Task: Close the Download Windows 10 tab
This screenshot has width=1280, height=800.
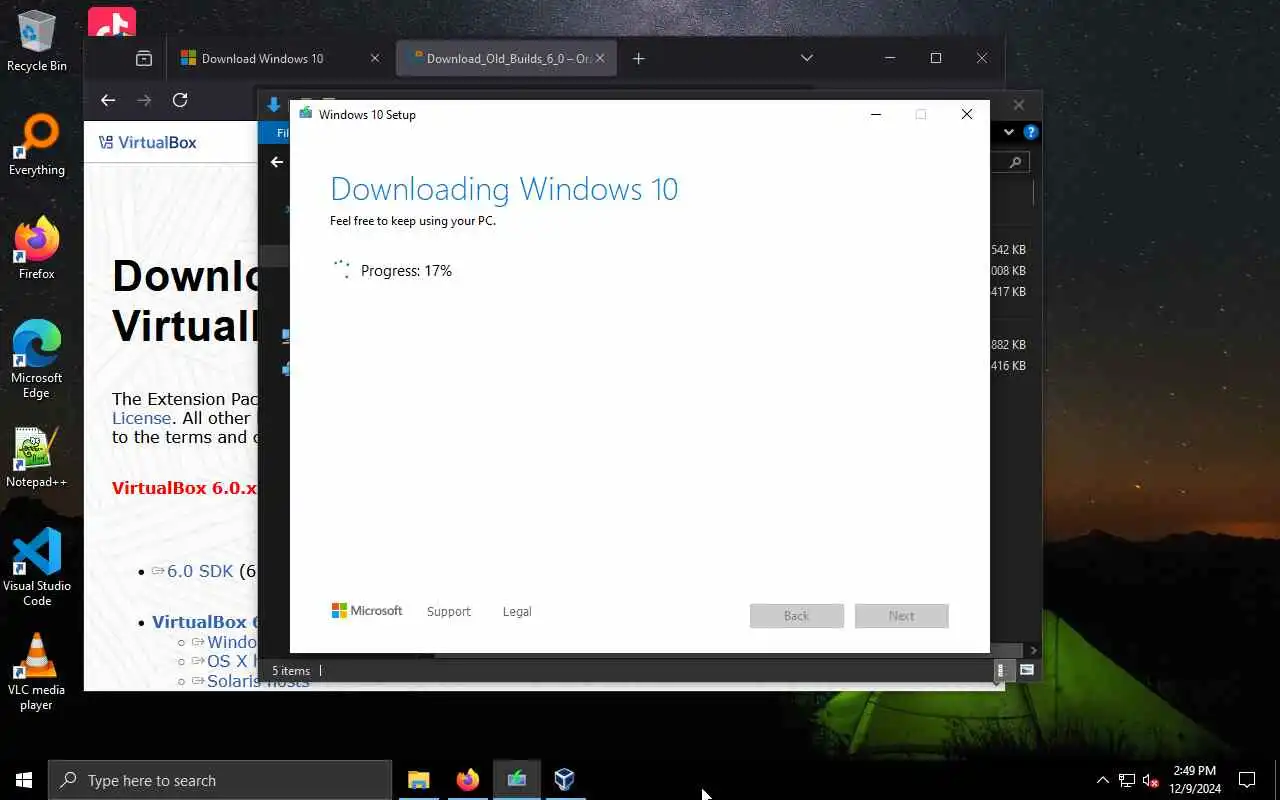Action: tap(375, 58)
